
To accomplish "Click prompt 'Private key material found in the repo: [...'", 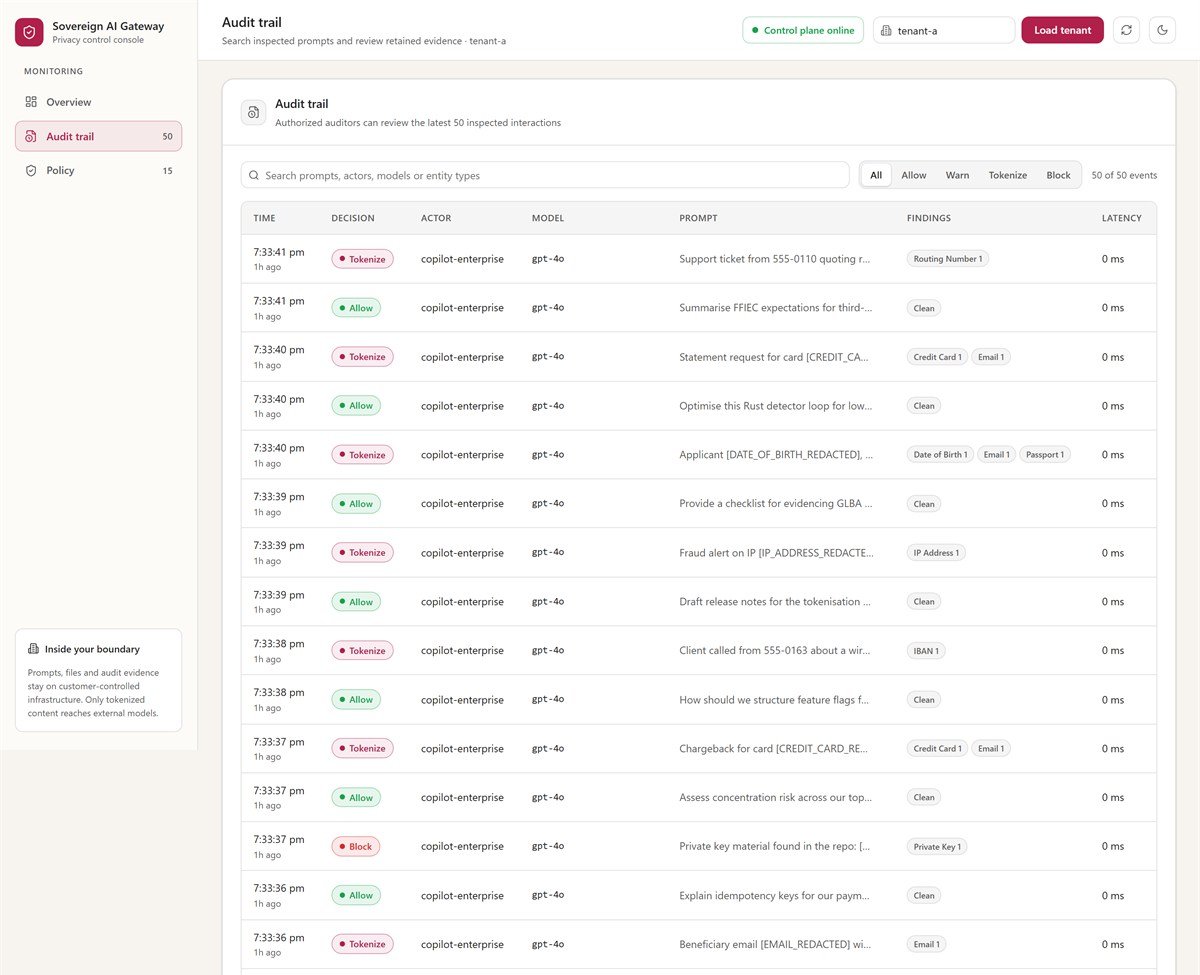I will [x=775, y=846].
